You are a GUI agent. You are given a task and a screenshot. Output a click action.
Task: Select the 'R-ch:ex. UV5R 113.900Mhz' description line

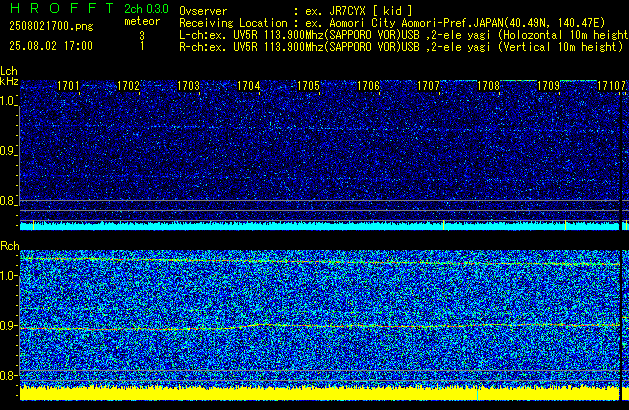pyautogui.click(x=401, y=47)
